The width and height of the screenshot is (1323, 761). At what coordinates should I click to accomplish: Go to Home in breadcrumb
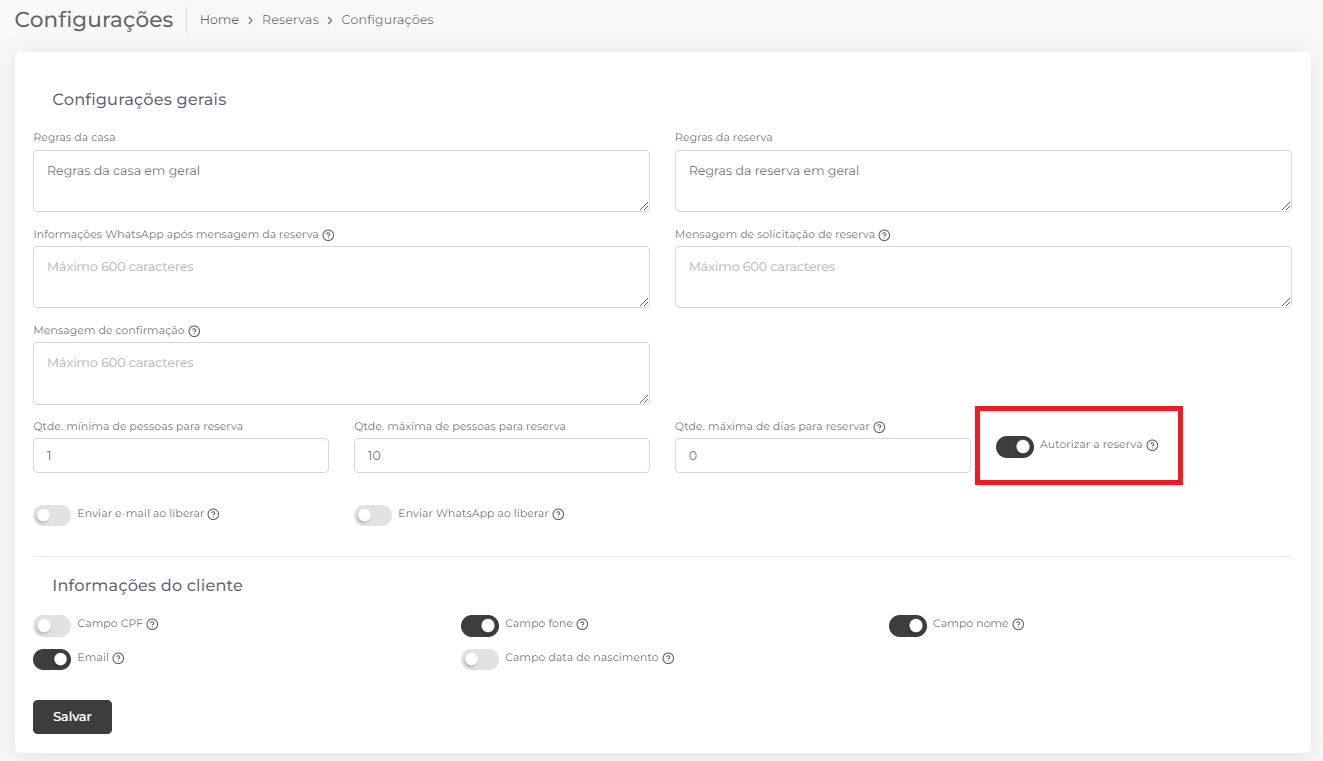coord(219,20)
